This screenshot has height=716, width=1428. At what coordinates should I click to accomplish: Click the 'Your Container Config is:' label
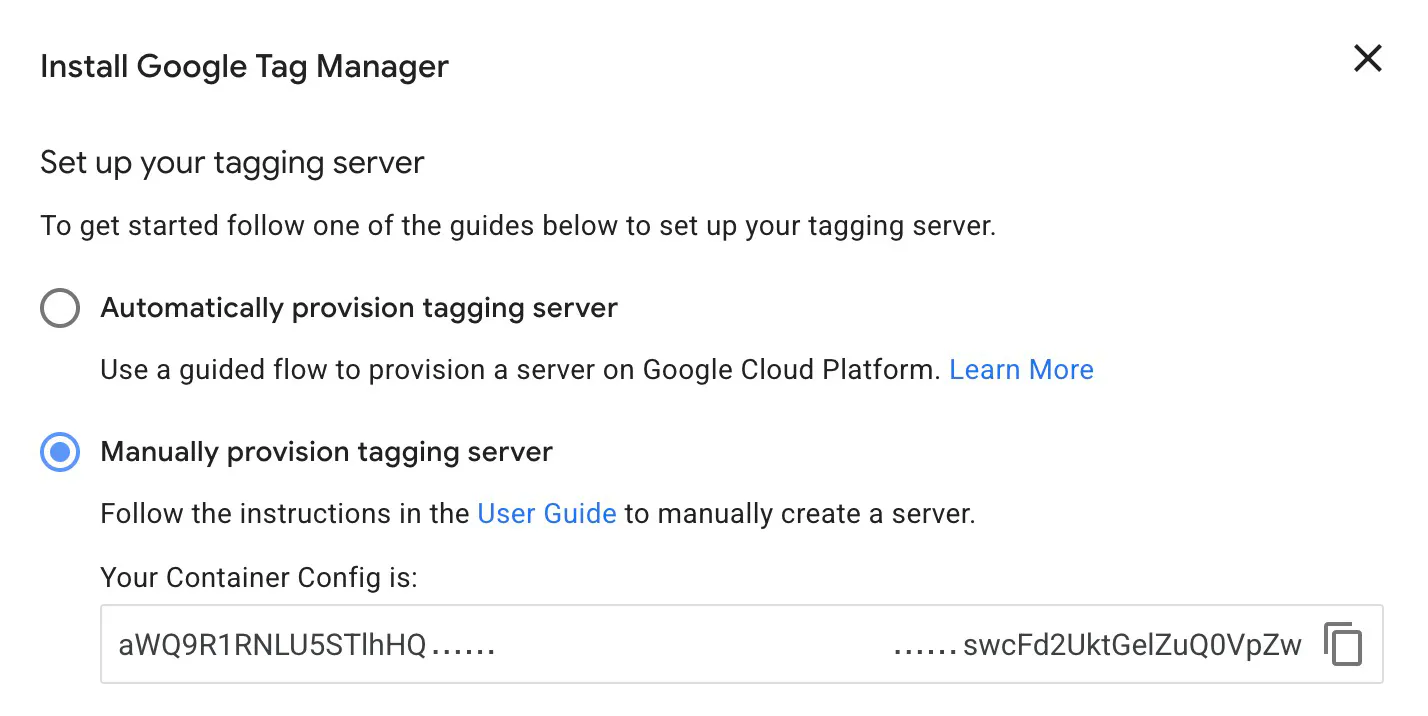point(259,578)
